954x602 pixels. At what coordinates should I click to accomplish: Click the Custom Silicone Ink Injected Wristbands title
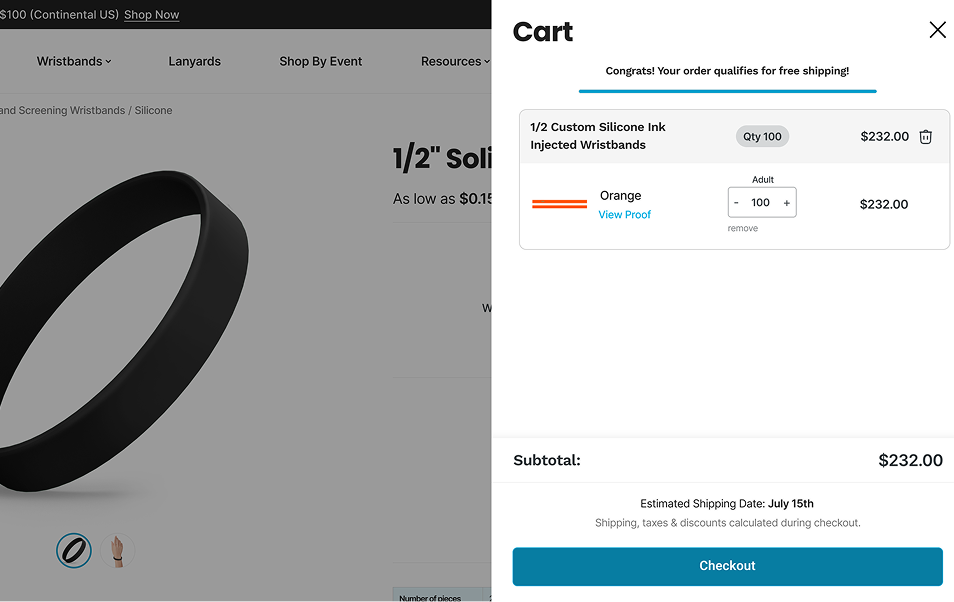(x=597, y=136)
